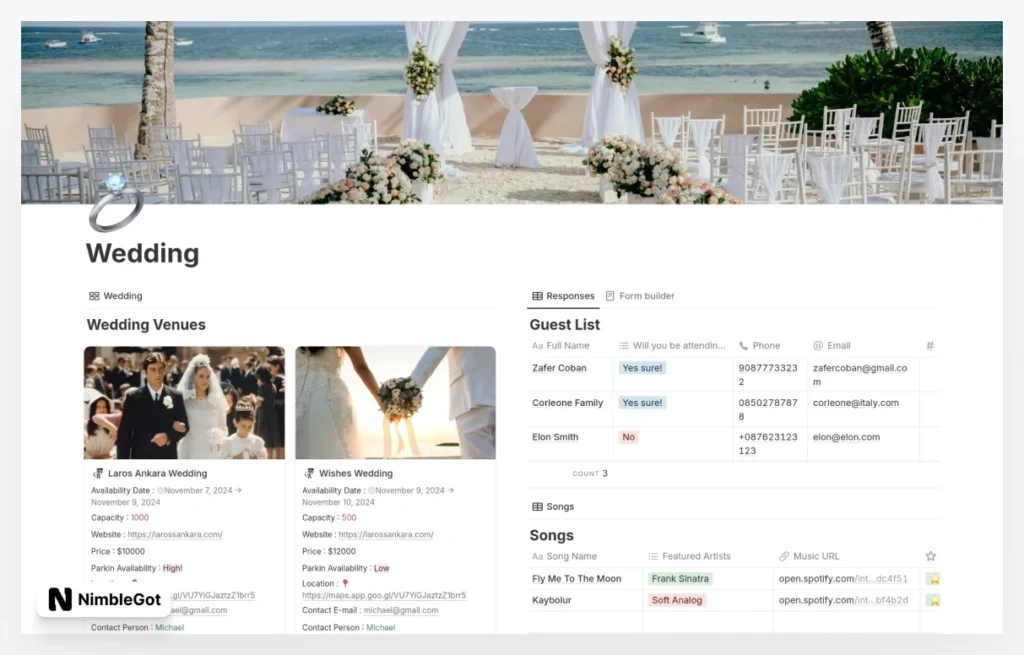1024x655 pixels.
Task: Click the list icon beside Will you be attending
Action: pyautogui.click(x=624, y=345)
